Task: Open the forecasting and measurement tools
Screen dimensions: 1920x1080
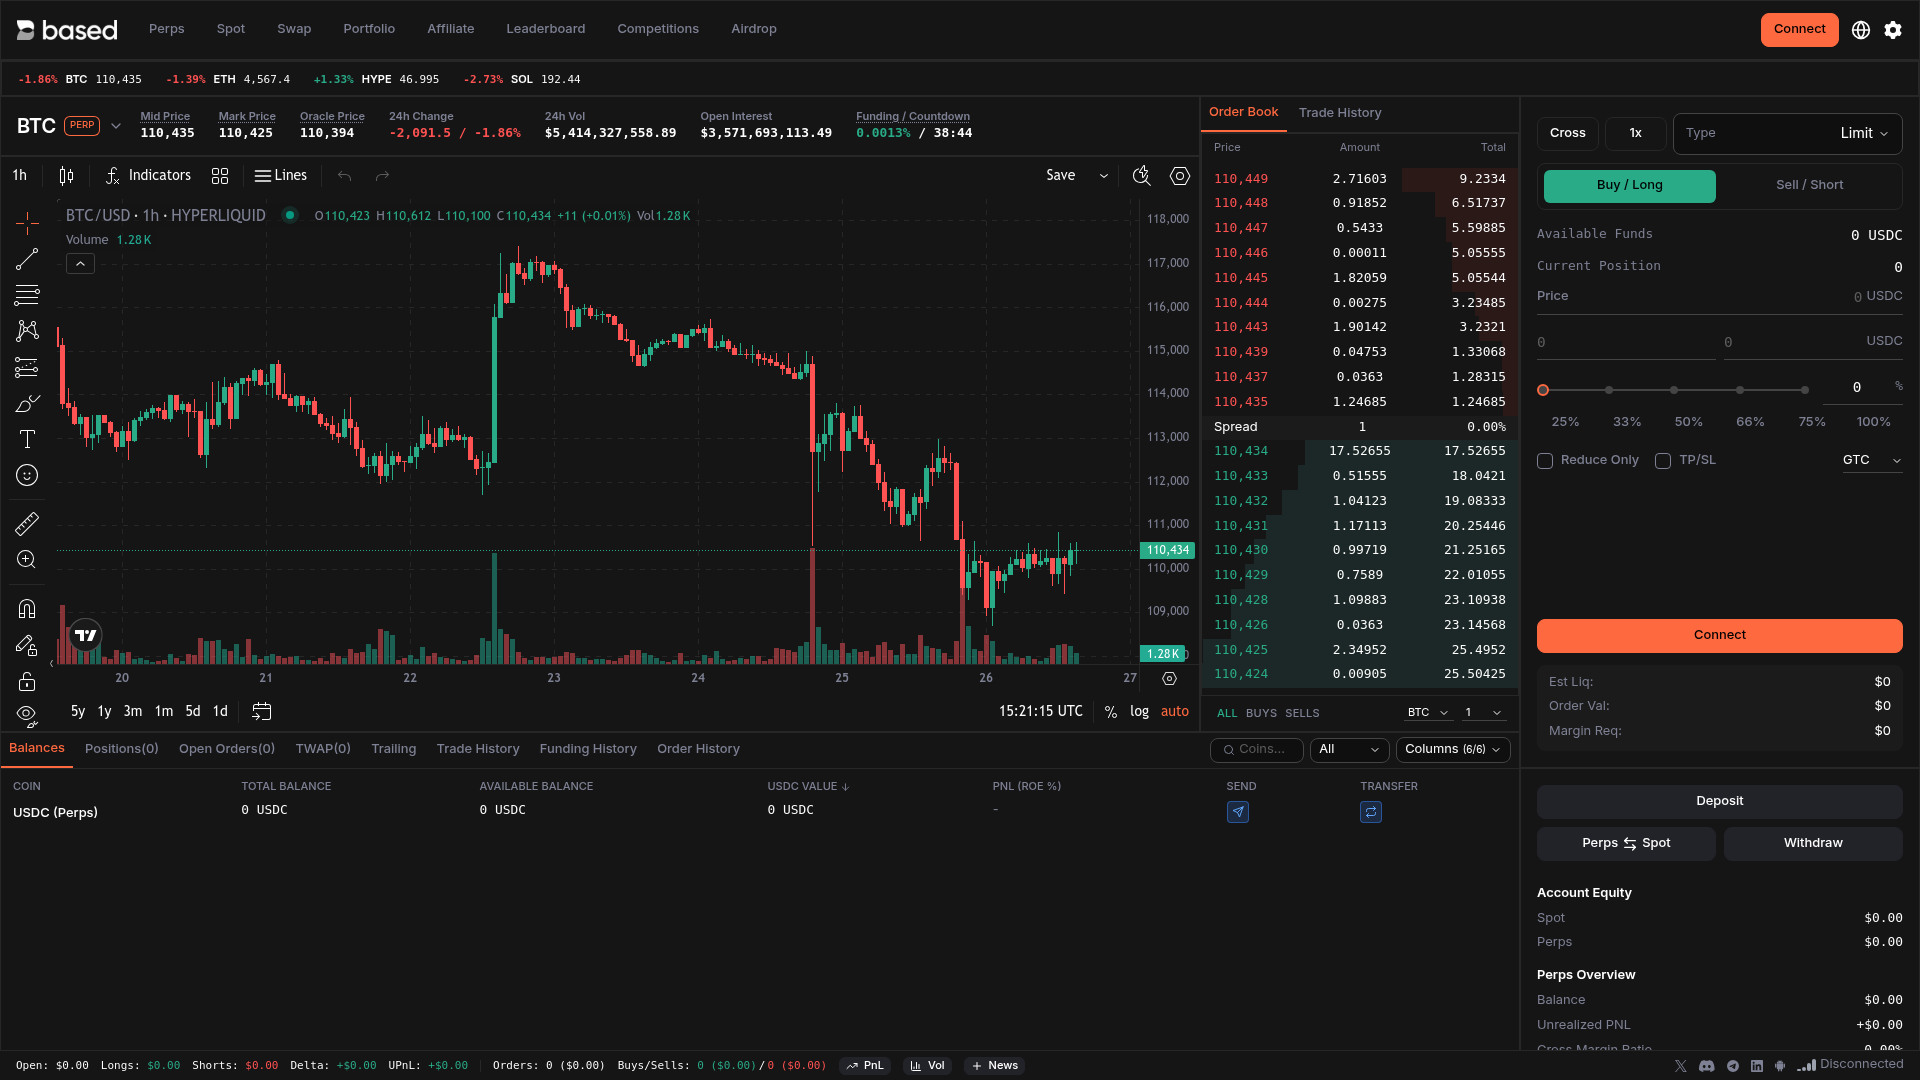Action: click(27, 367)
